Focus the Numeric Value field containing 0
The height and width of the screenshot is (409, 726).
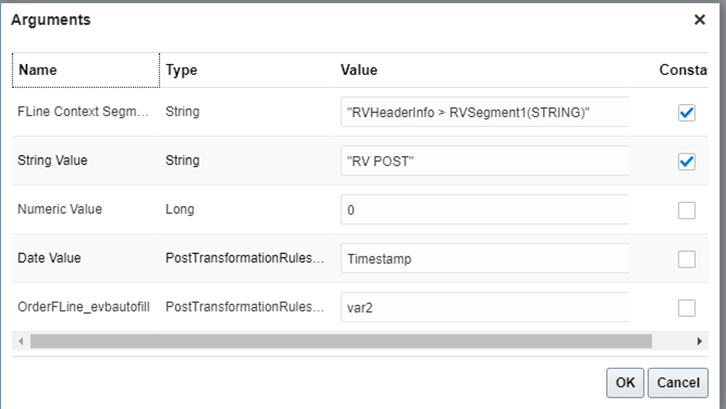(x=484, y=210)
